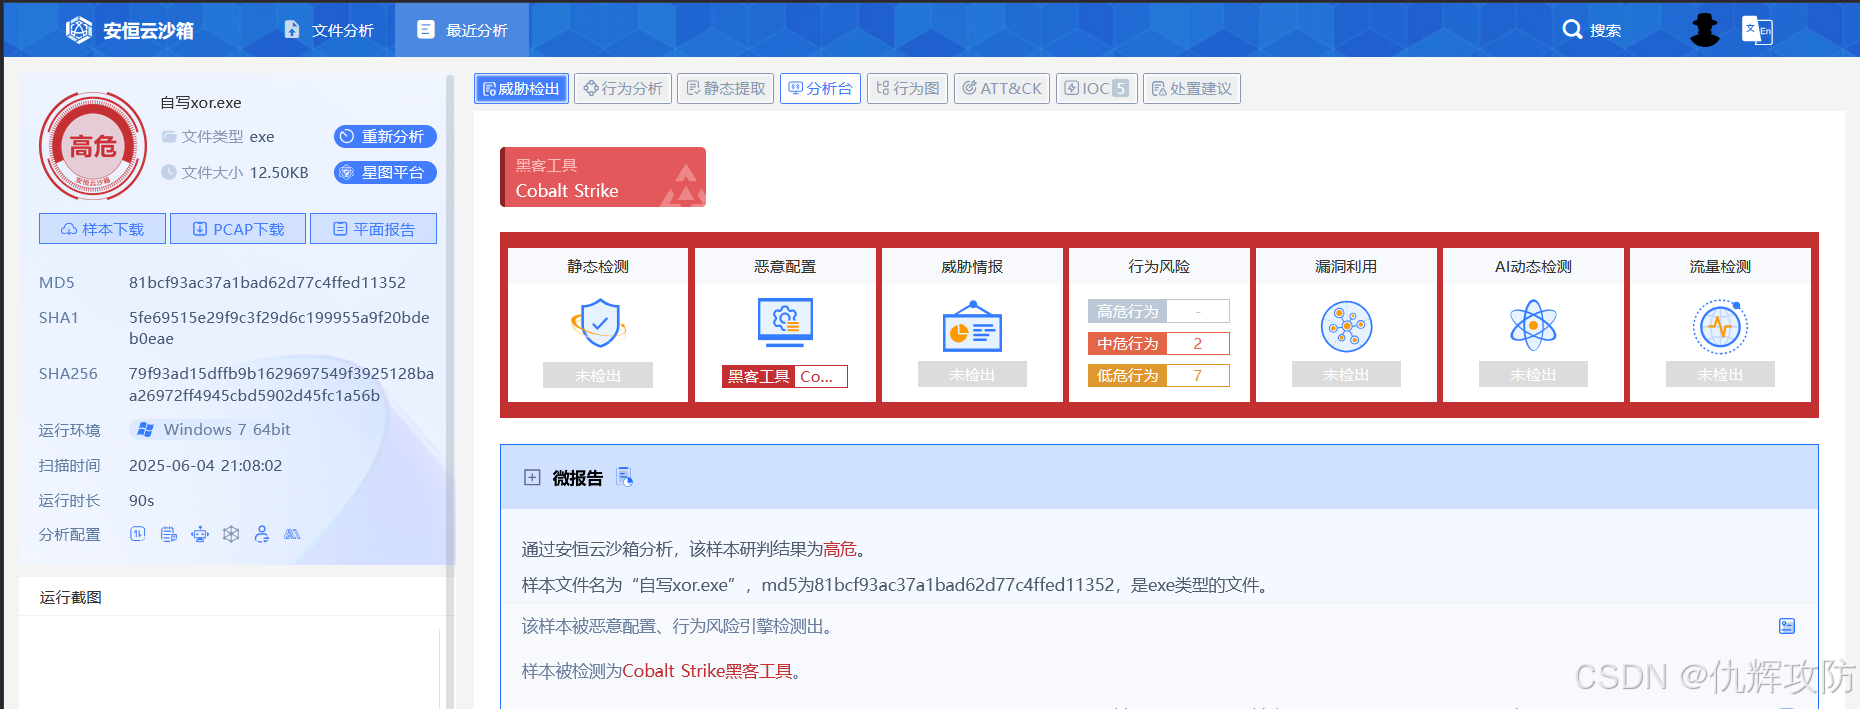This screenshot has width=1860, height=709.
Task: Click the 黑客工具 Co... result label
Action: tap(785, 376)
